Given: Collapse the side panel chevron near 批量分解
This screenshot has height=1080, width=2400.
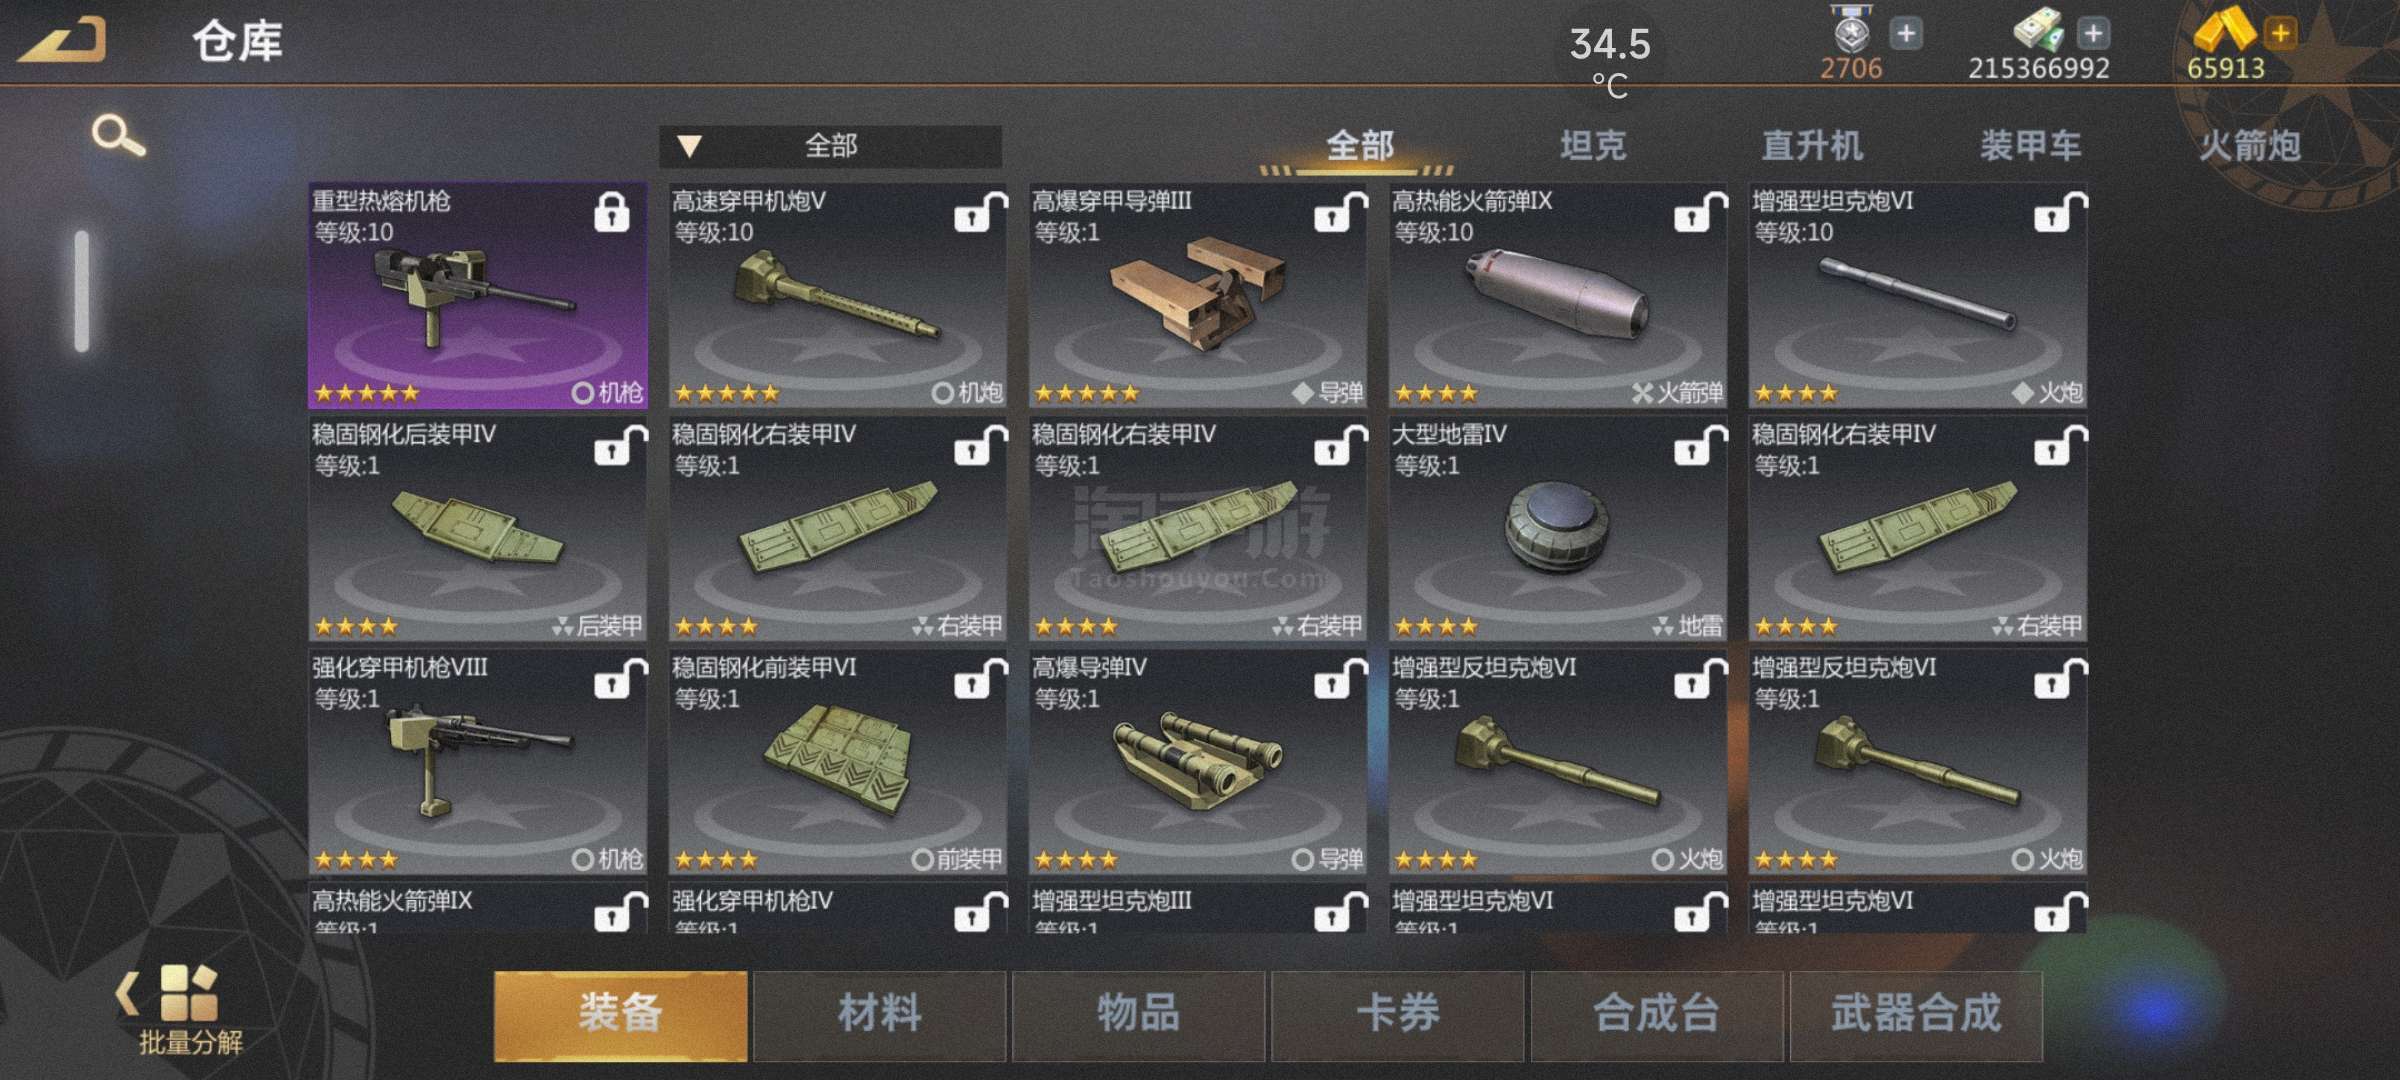Looking at the screenshot, I should (126, 993).
